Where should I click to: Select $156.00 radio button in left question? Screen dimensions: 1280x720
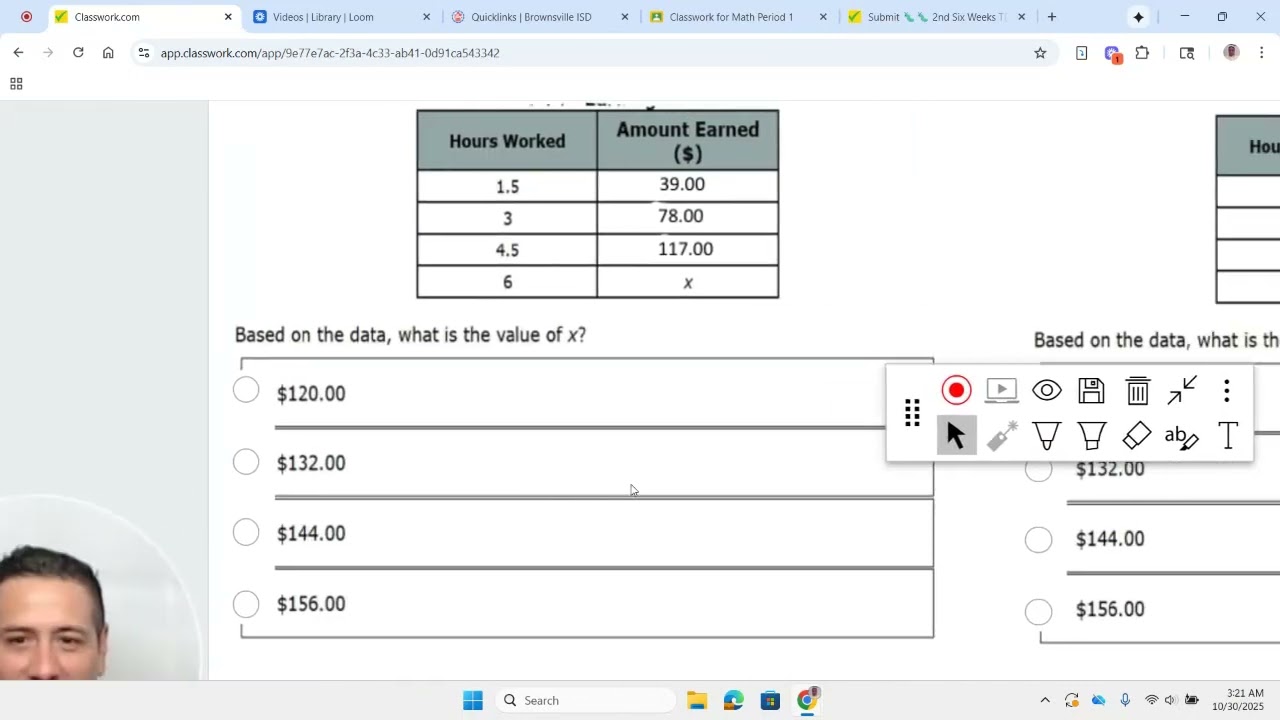[x=246, y=604]
